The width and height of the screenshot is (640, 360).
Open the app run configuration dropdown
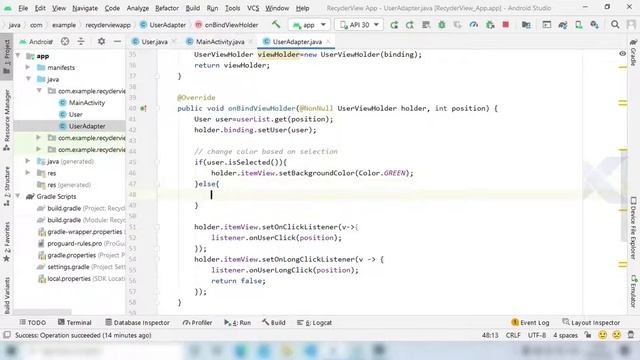(309, 25)
